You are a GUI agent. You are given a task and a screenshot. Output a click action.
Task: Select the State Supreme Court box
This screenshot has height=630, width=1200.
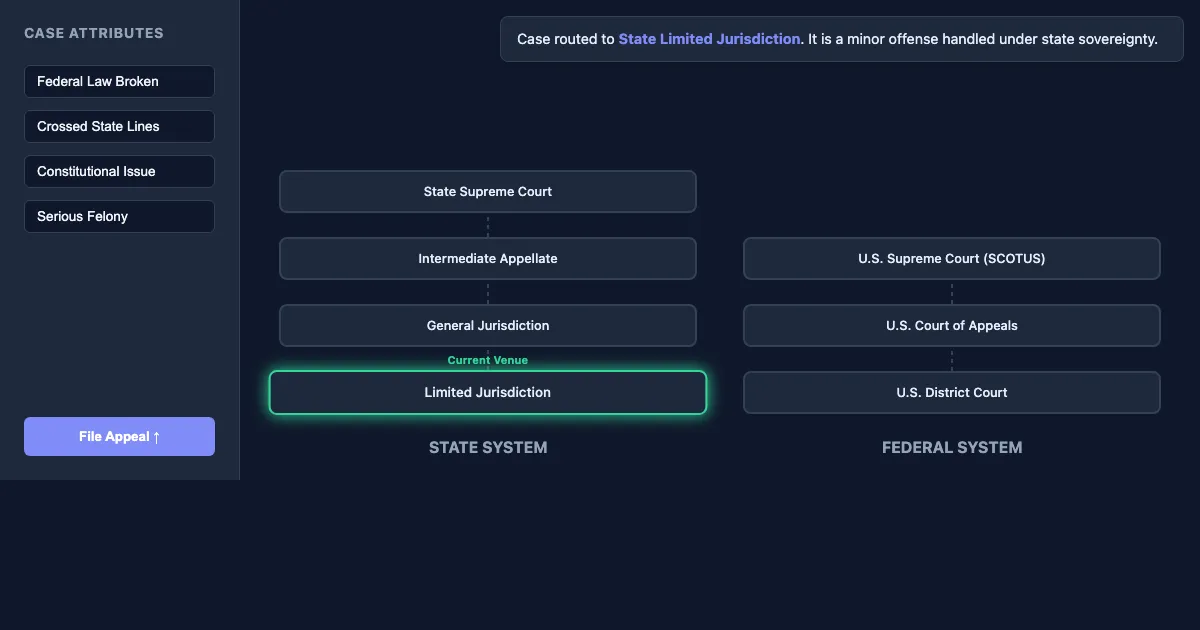[x=488, y=191]
